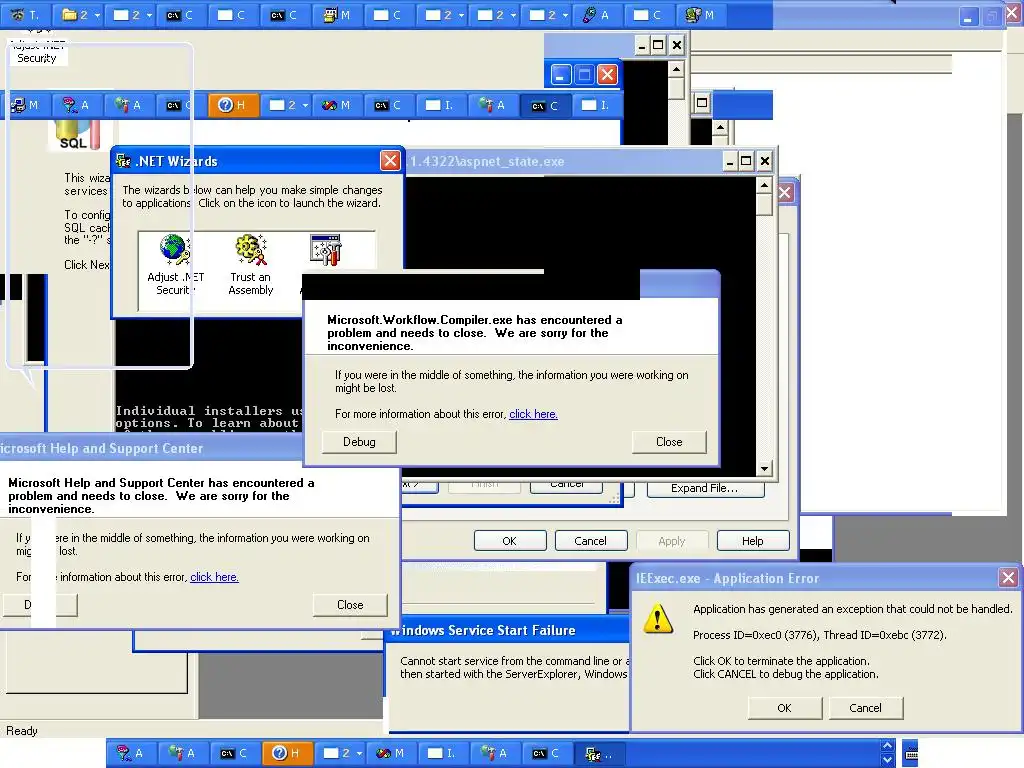1024x768 pixels.
Task: Open the filter-icon 'A' item on bottom taskbar
Action: pos(129,753)
